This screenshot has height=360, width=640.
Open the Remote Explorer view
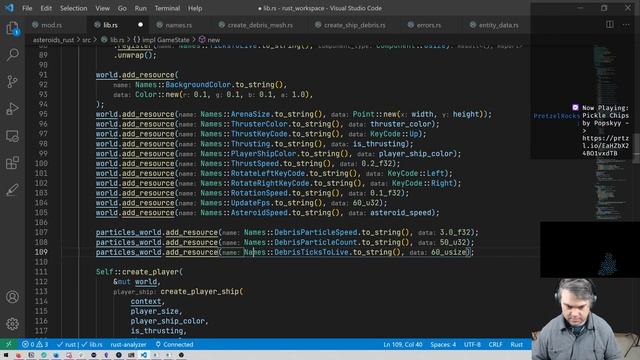pyautogui.click(x=13, y=136)
